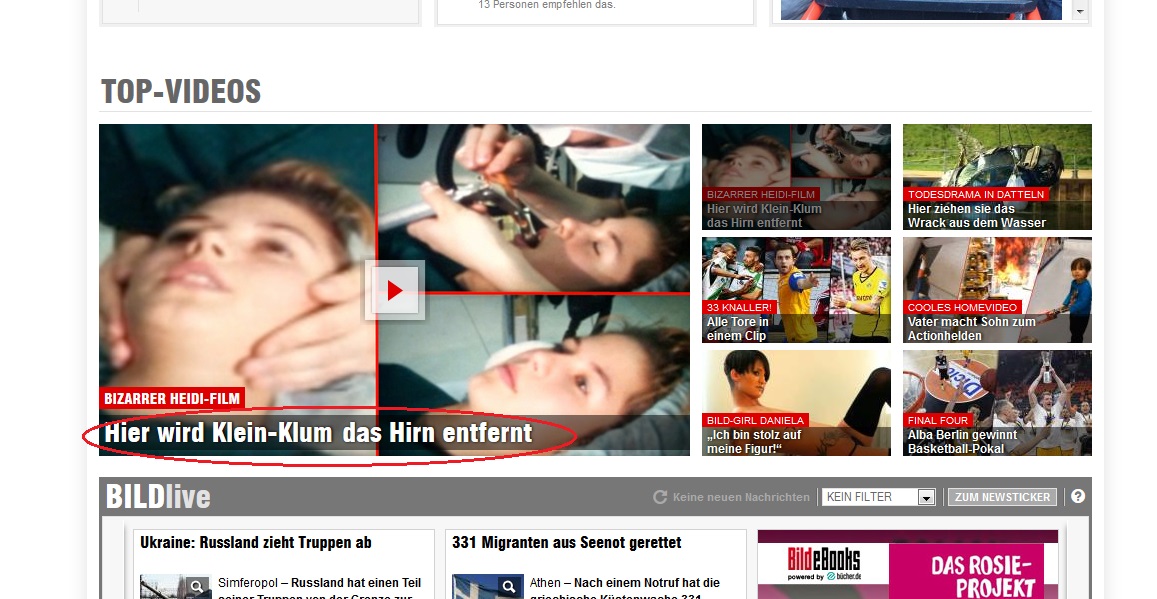
Task: Open the BILDlive help question mark
Action: click(x=1077, y=496)
